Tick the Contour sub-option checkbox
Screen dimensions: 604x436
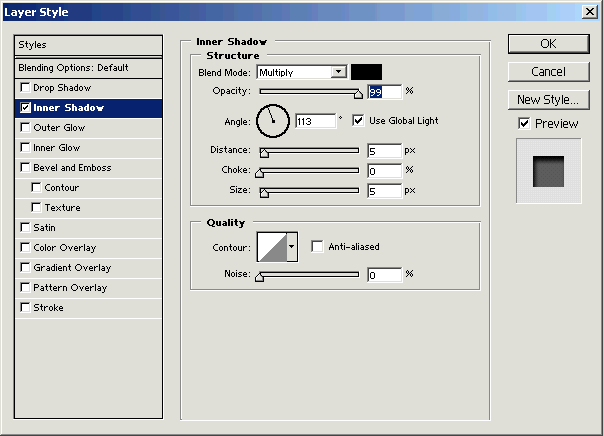click(36, 188)
